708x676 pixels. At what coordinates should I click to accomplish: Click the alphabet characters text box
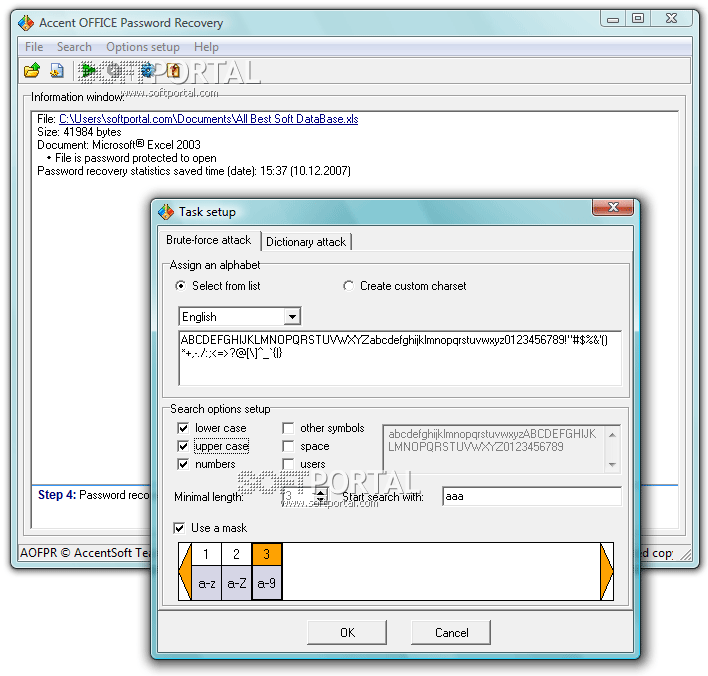[400, 359]
